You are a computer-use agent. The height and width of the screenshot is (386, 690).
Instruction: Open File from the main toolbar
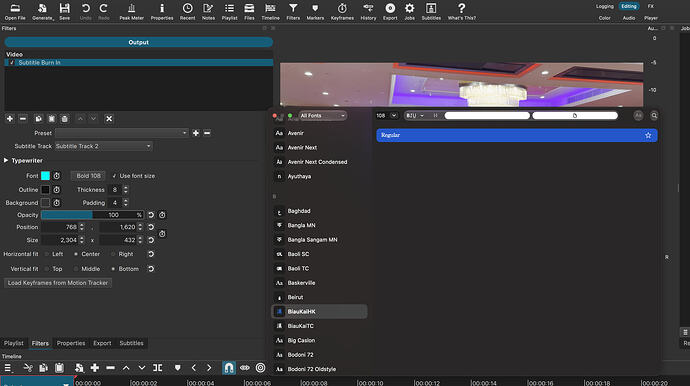[x=15, y=12]
